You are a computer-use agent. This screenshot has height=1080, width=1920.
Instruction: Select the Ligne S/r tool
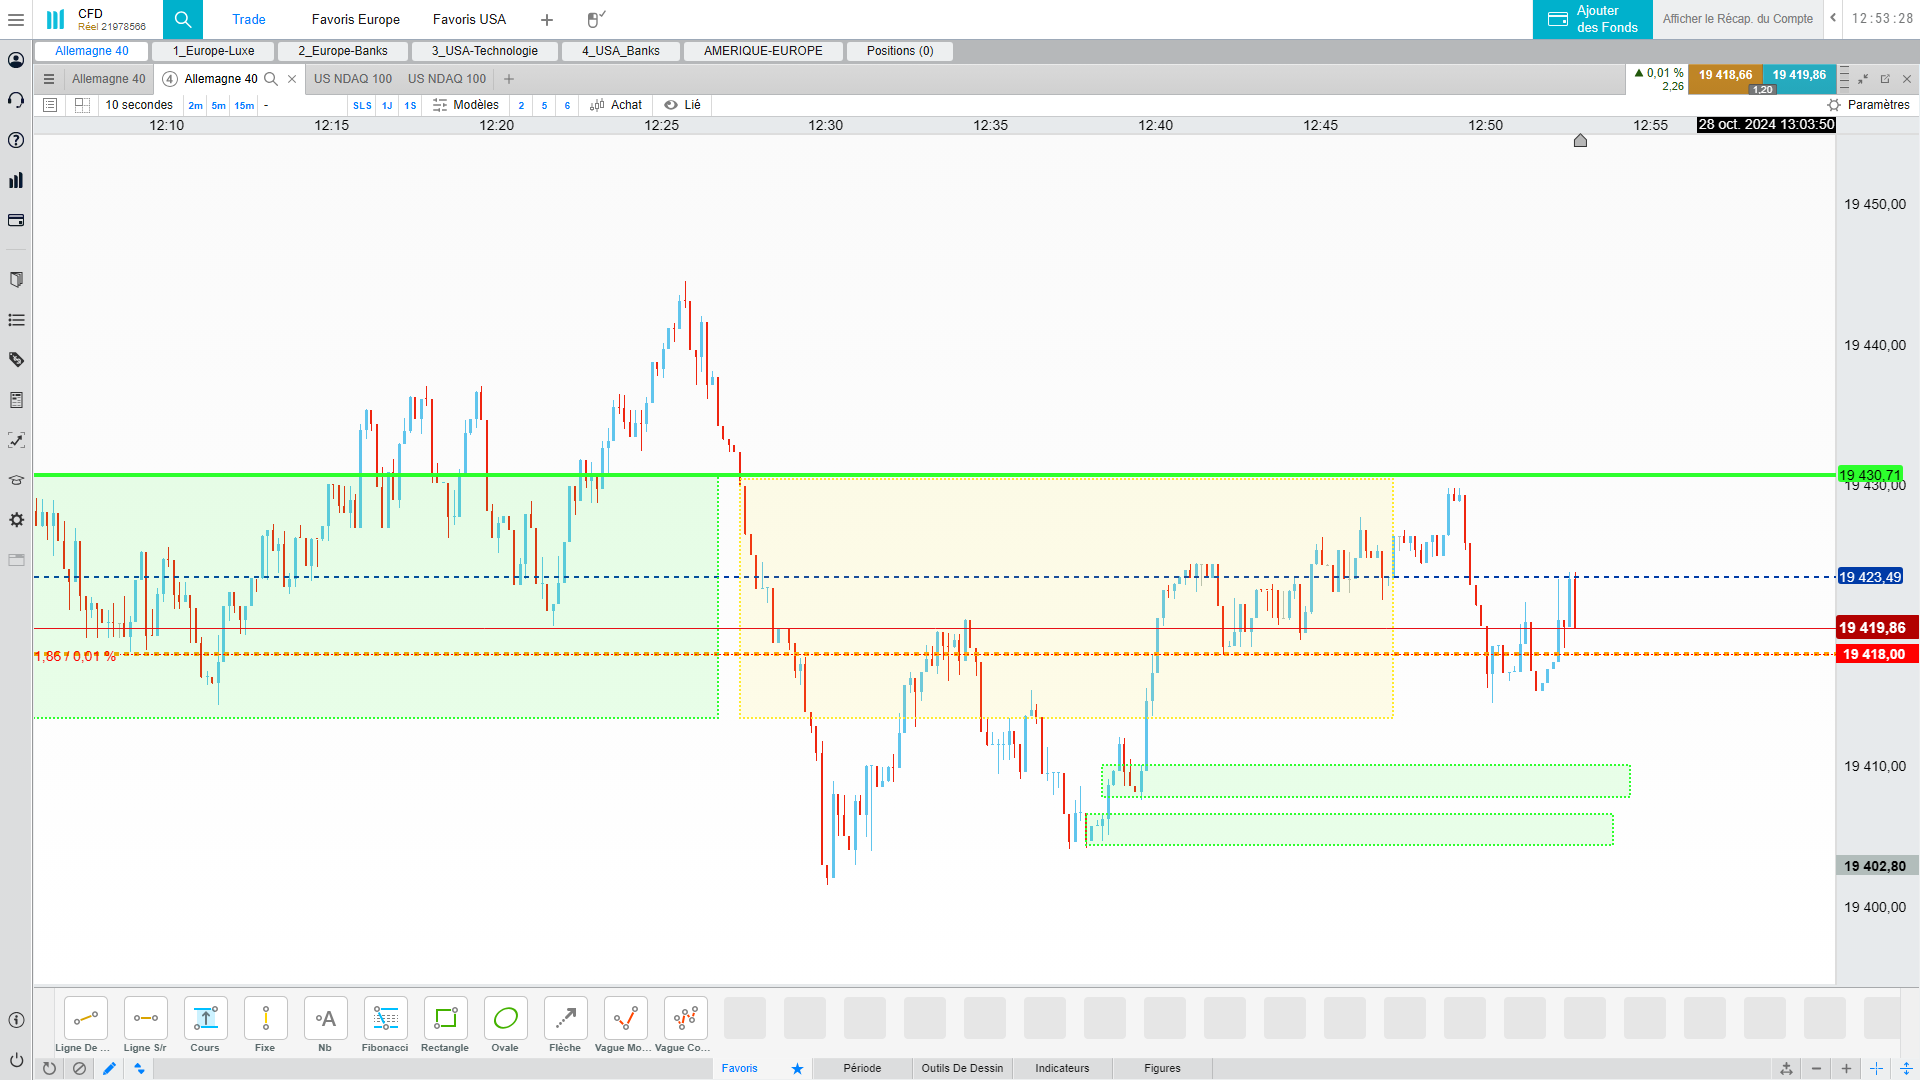click(145, 1019)
